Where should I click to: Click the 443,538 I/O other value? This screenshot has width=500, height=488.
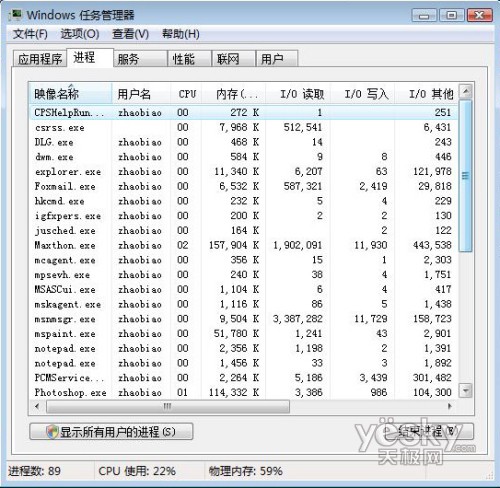click(x=432, y=245)
